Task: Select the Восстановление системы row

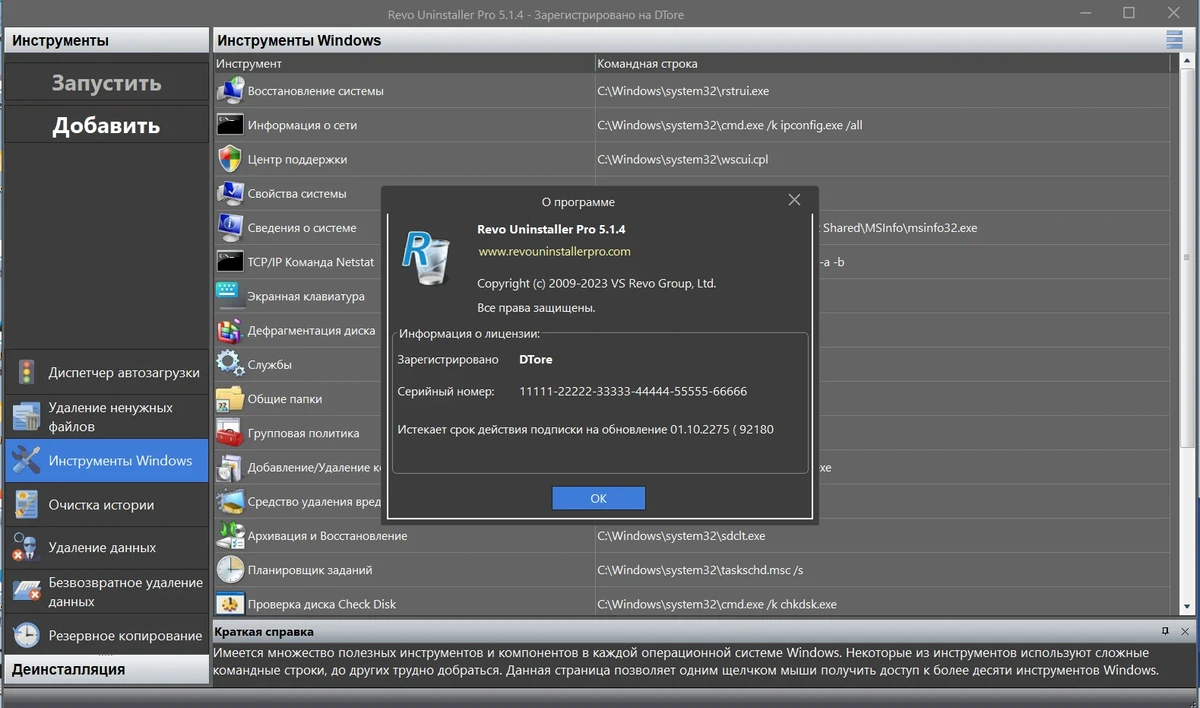Action: click(691, 91)
